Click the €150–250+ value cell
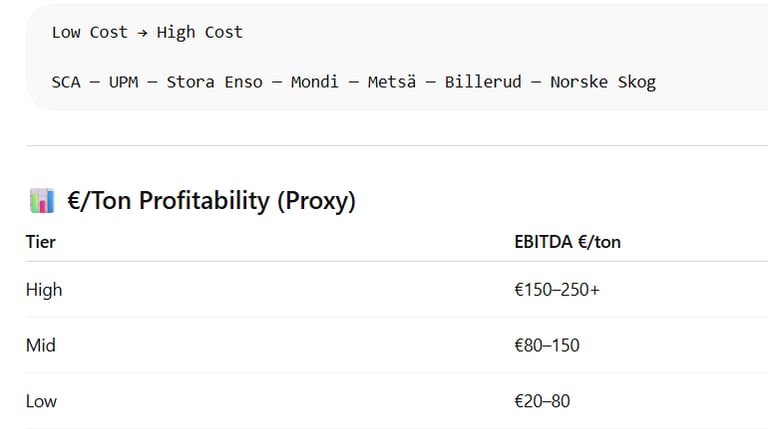The width and height of the screenshot is (768, 429). tap(557, 290)
